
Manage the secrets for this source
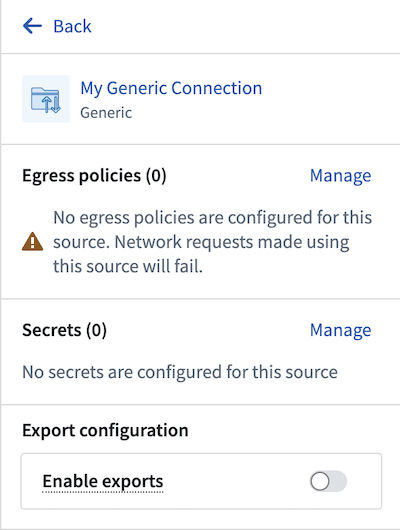coord(340,330)
